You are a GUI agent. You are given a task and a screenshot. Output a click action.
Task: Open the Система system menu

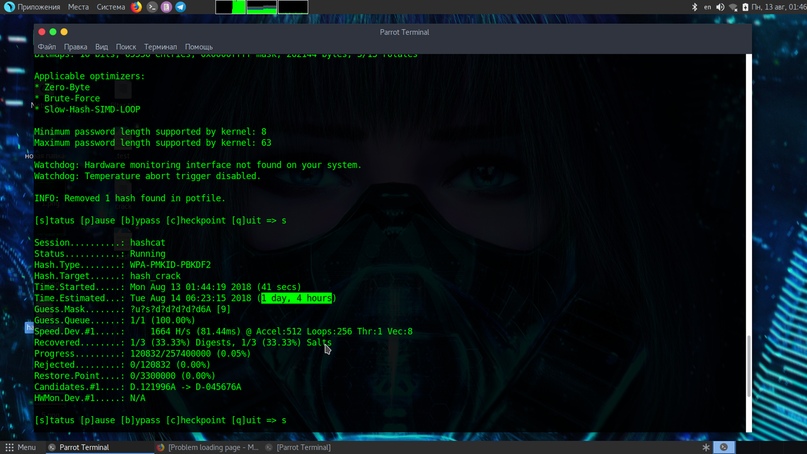[110, 7]
